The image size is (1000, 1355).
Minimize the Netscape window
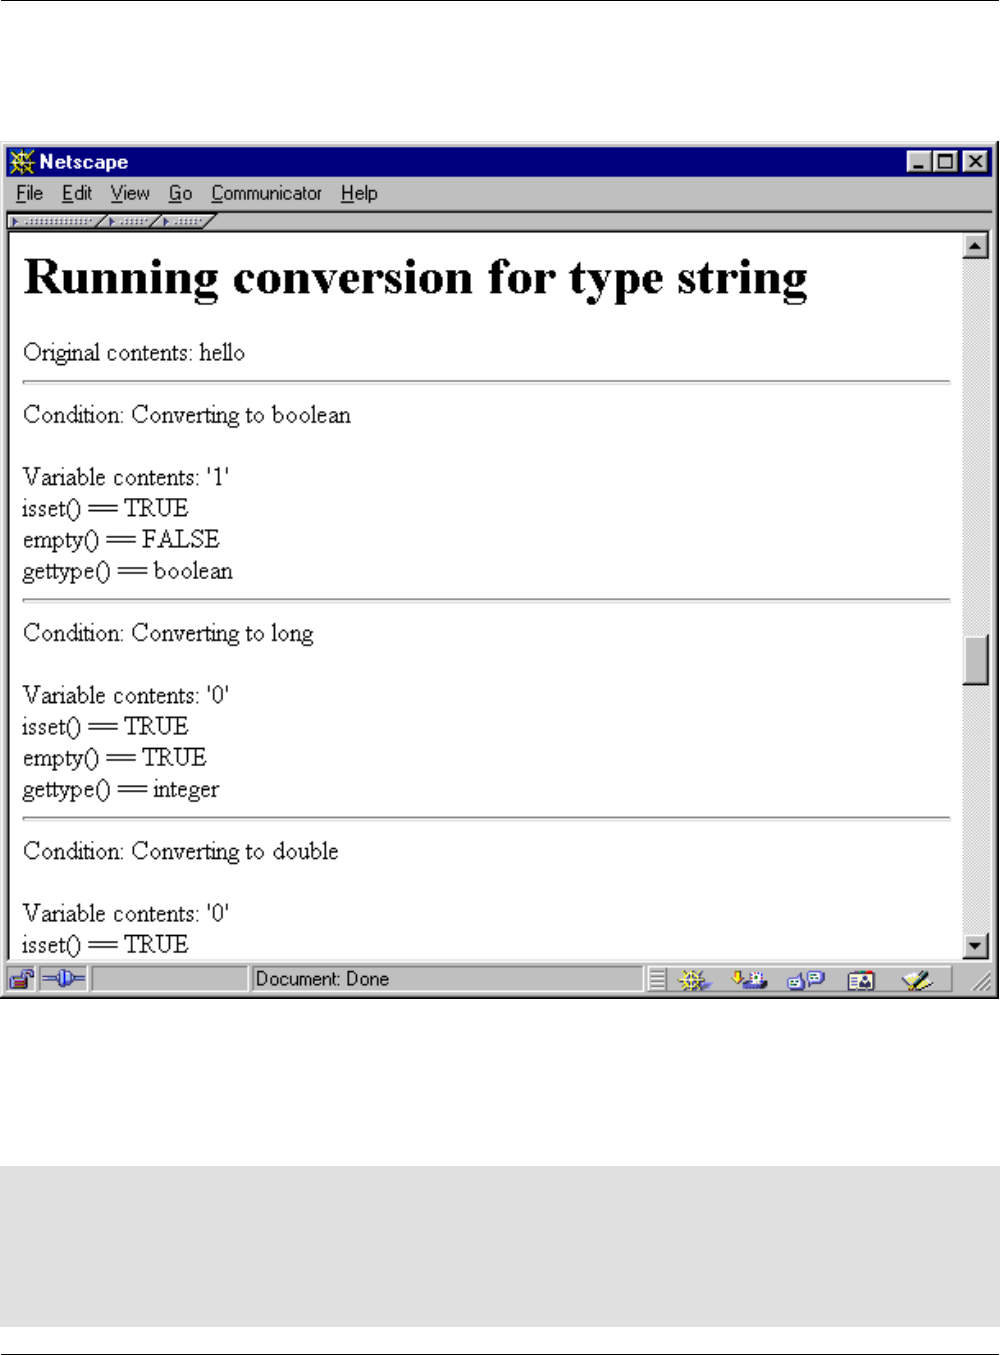[x=919, y=162]
